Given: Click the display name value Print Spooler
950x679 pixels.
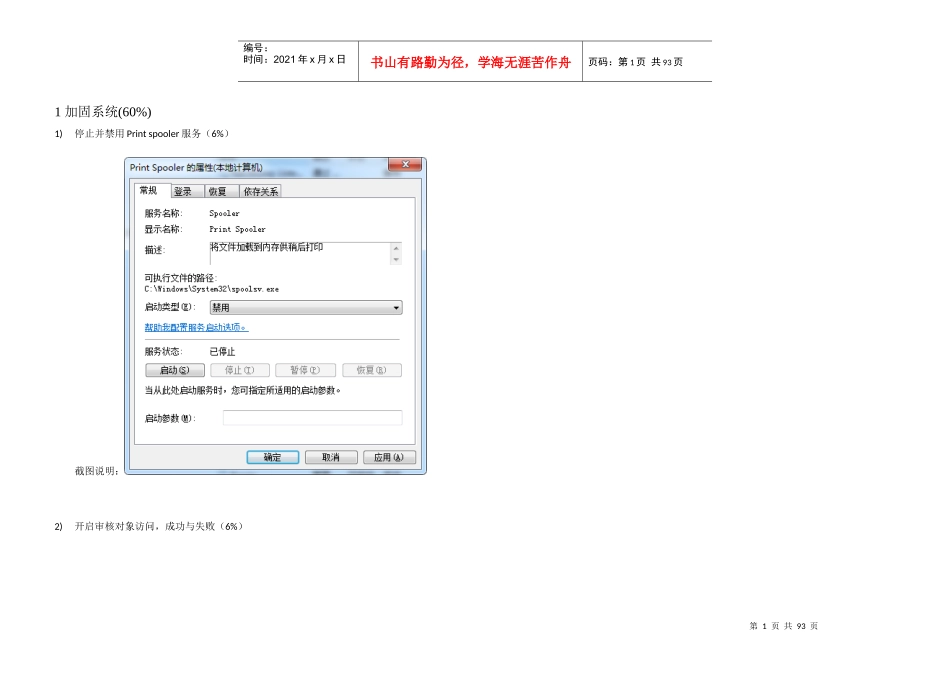Looking at the screenshot, I should (238, 229).
